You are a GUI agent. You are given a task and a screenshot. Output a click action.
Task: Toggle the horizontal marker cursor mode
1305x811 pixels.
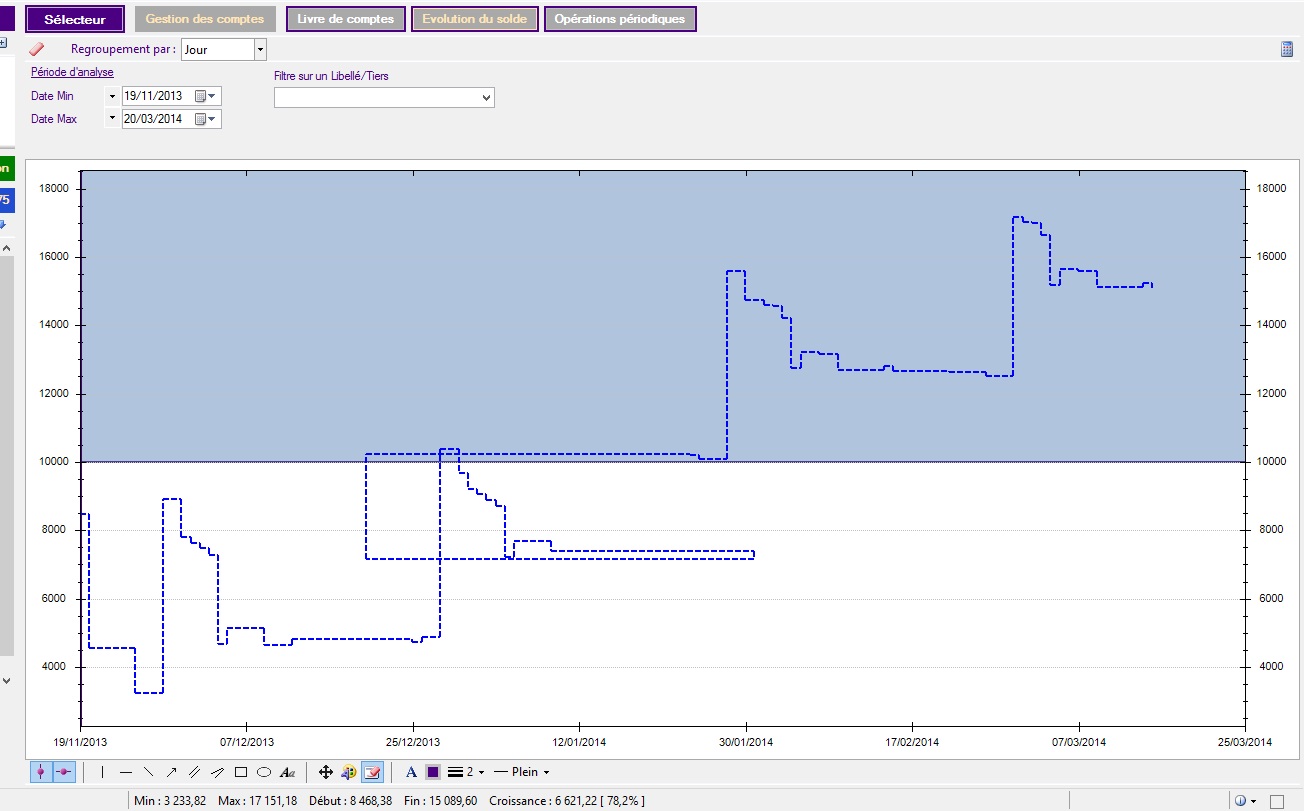66,772
